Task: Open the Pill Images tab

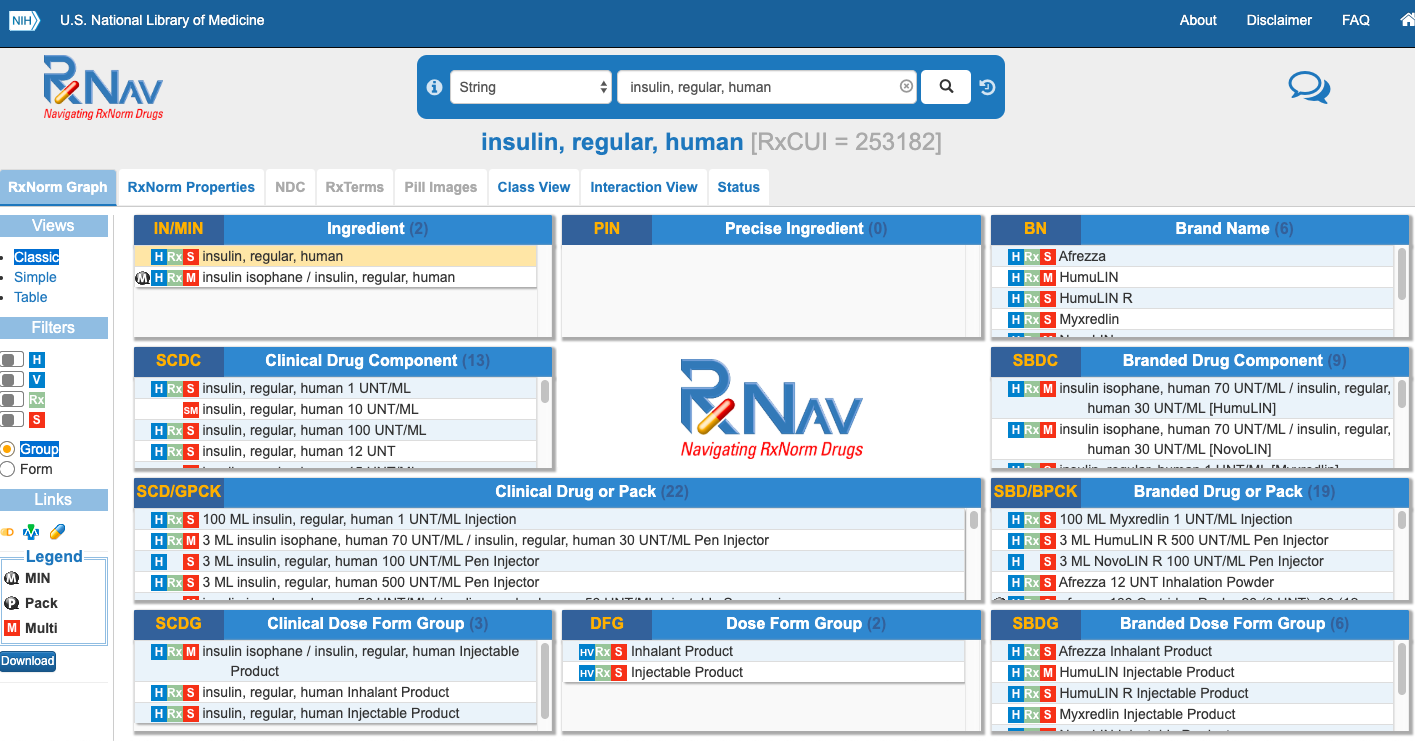Action: click(x=441, y=187)
